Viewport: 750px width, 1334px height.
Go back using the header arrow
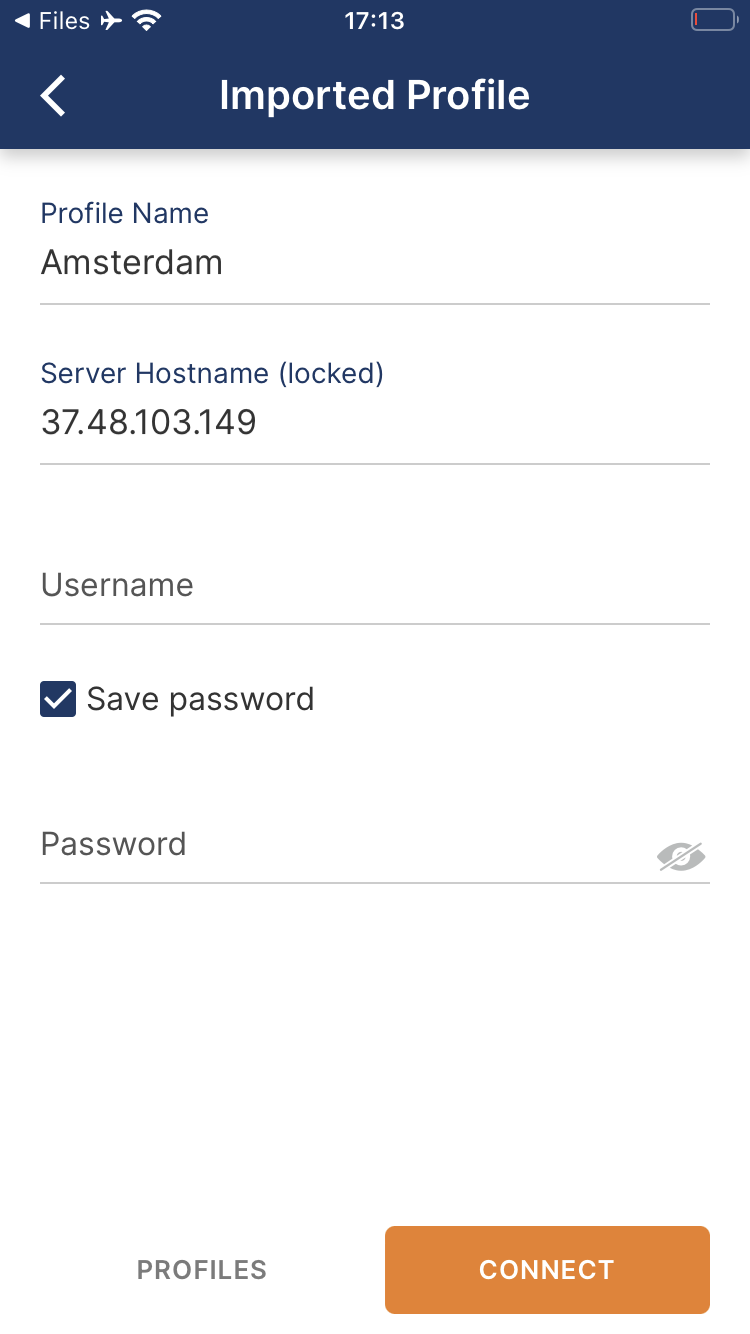53,96
